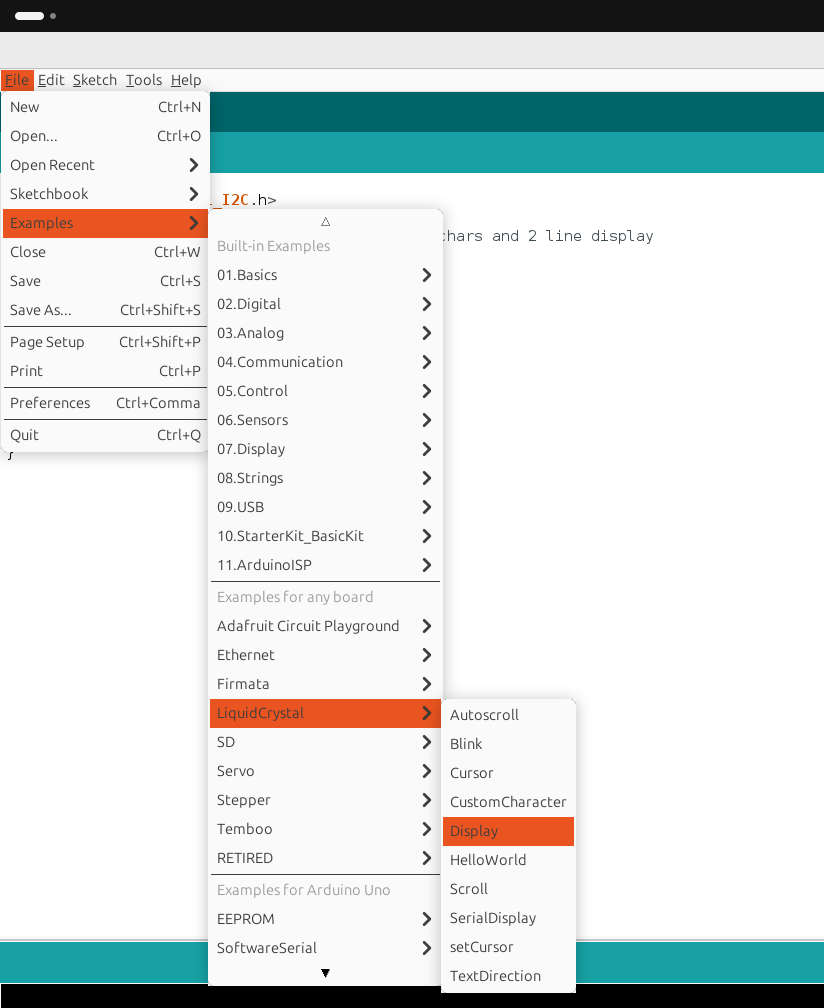
Task: Expand the 03.Analog examples
Action: [x=325, y=333]
